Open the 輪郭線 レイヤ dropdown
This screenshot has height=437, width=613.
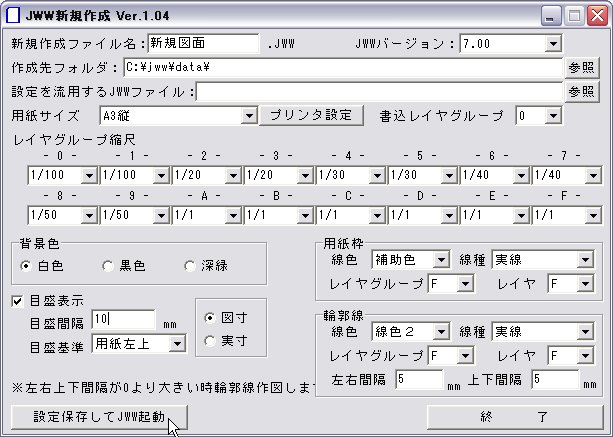(x=585, y=356)
